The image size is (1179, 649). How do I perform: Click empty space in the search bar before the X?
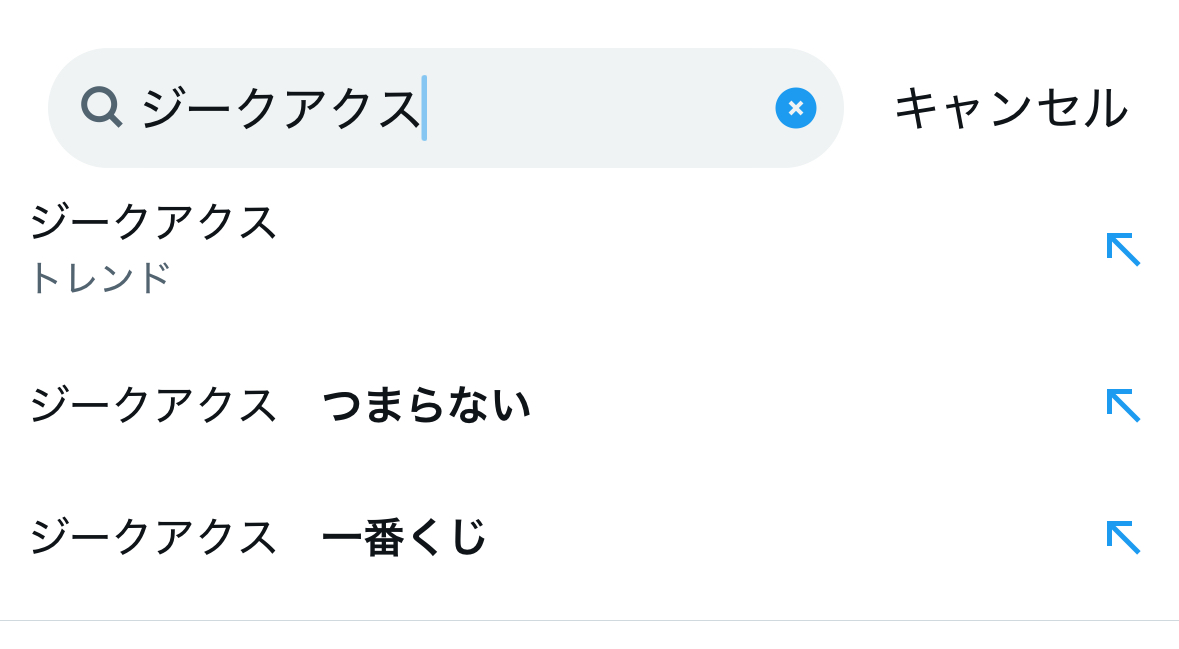click(600, 108)
